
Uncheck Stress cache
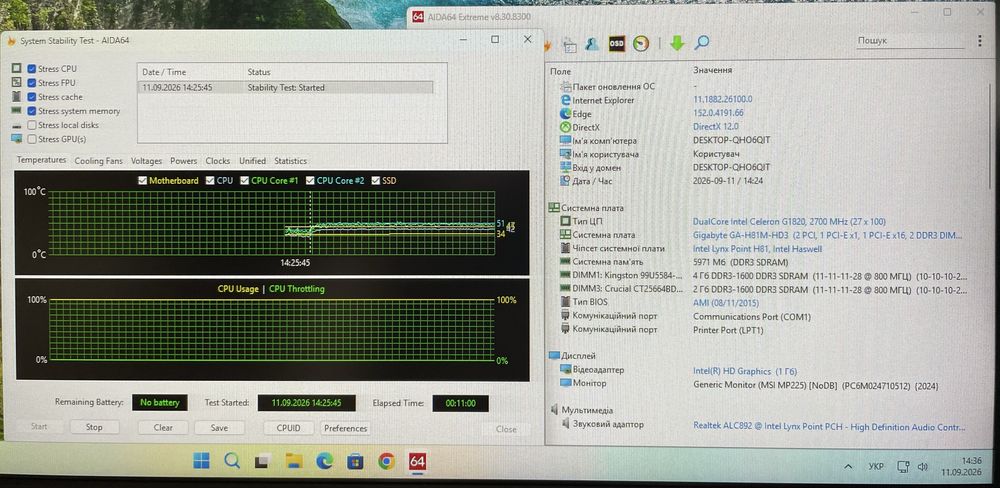(x=32, y=97)
